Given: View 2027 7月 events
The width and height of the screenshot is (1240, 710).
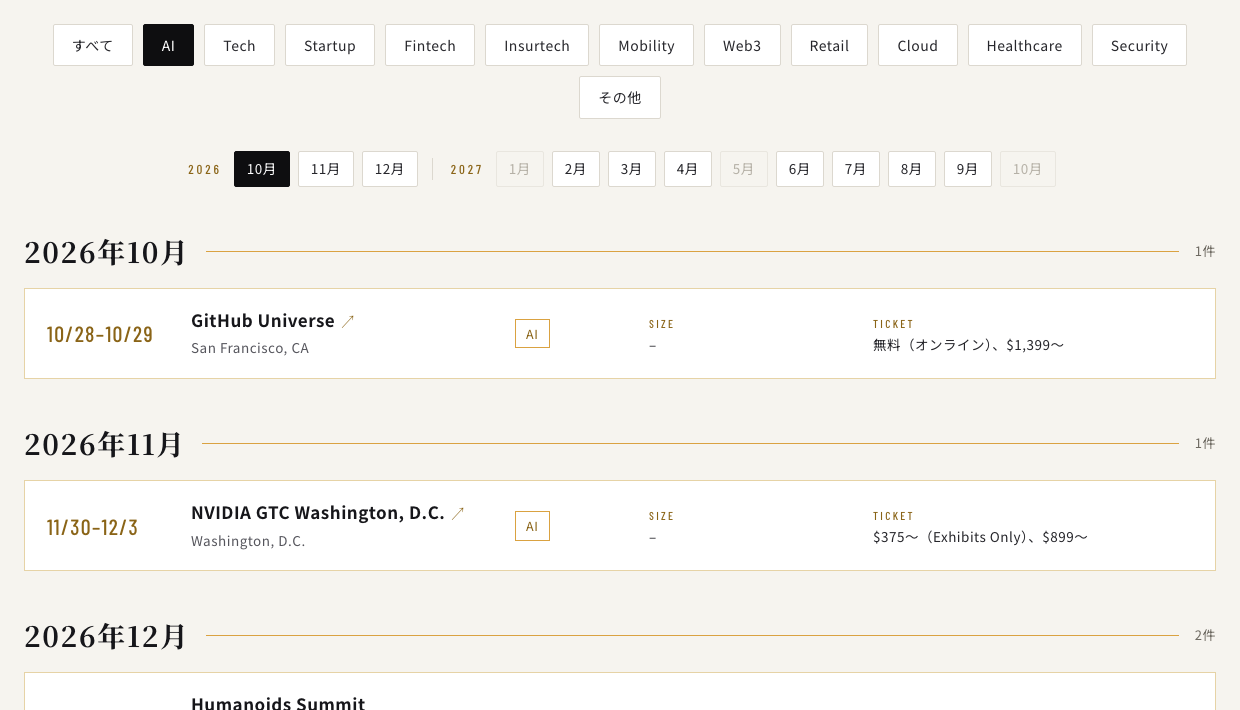Looking at the screenshot, I should click(x=856, y=169).
